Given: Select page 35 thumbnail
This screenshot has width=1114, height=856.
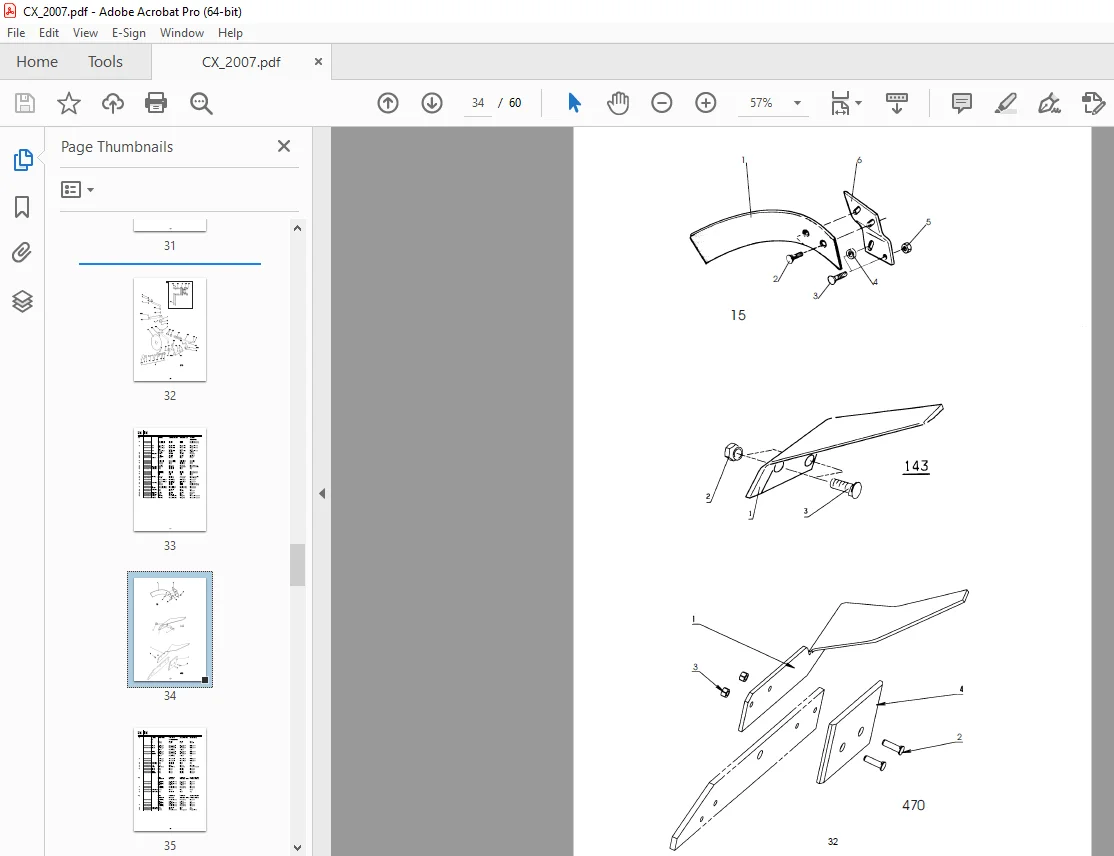Looking at the screenshot, I should pyautogui.click(x=170, y=779).
